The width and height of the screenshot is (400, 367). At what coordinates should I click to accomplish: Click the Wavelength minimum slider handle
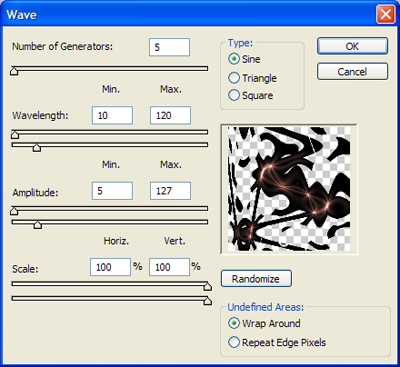pos(15,134)
